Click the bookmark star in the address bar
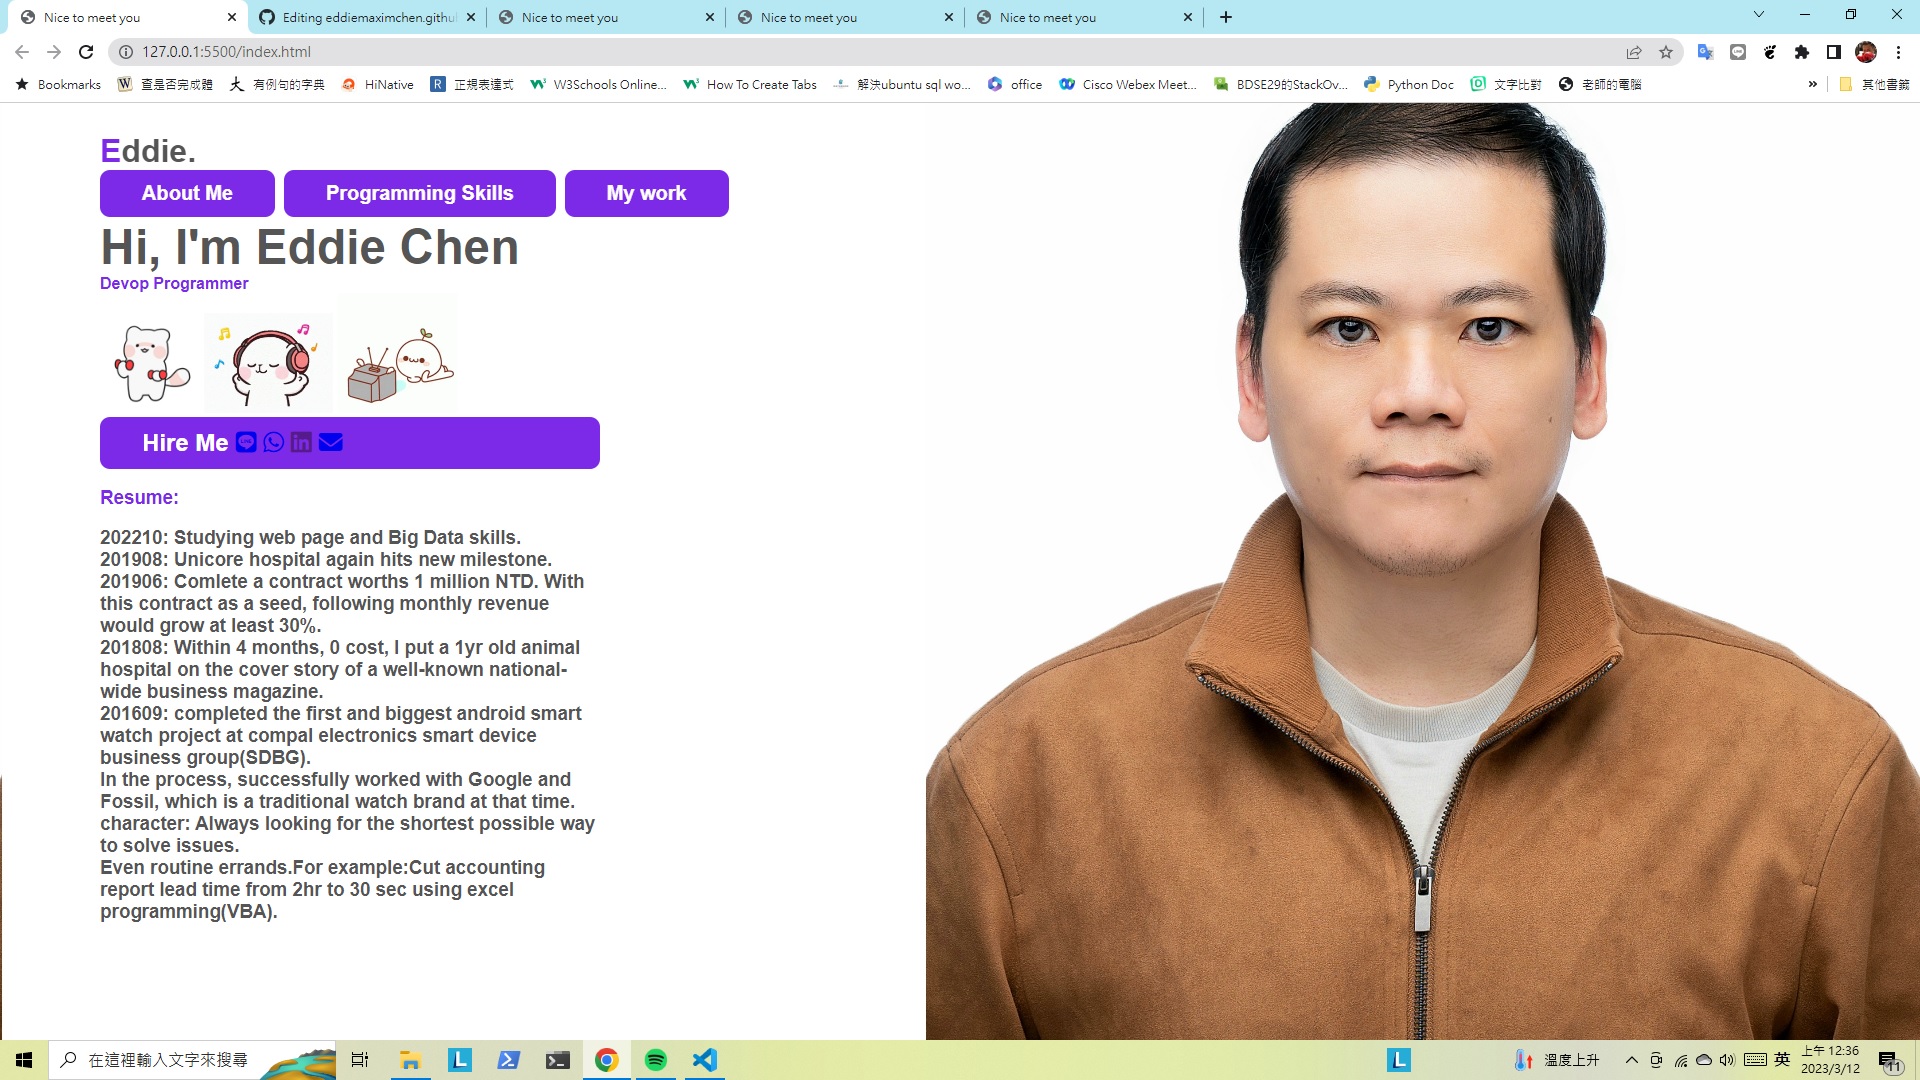Viewport: 1920px width, 1080px height. [1666, 52]
